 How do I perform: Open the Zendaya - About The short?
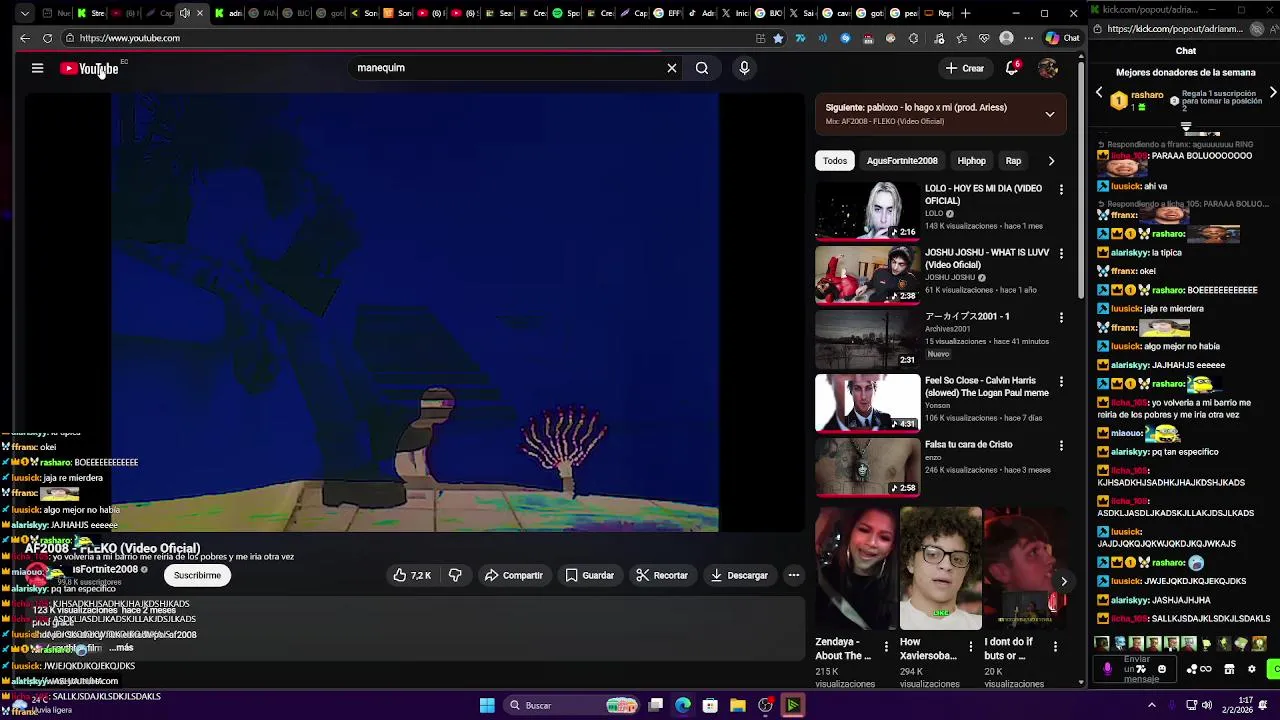[x=855, y=568]
